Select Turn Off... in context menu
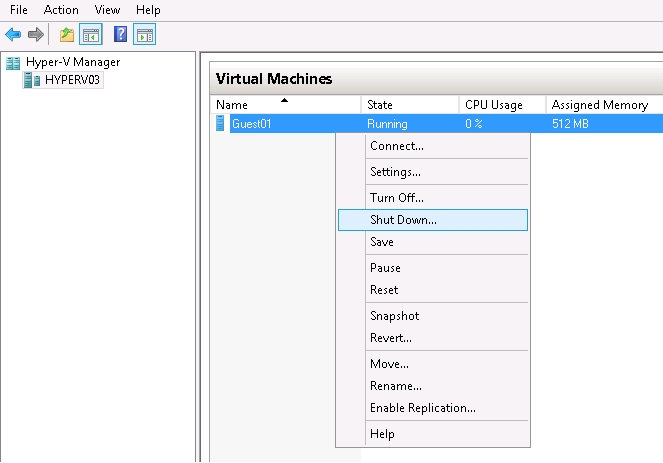The width and height of the screenshot is (663, 463). [433, 198]
